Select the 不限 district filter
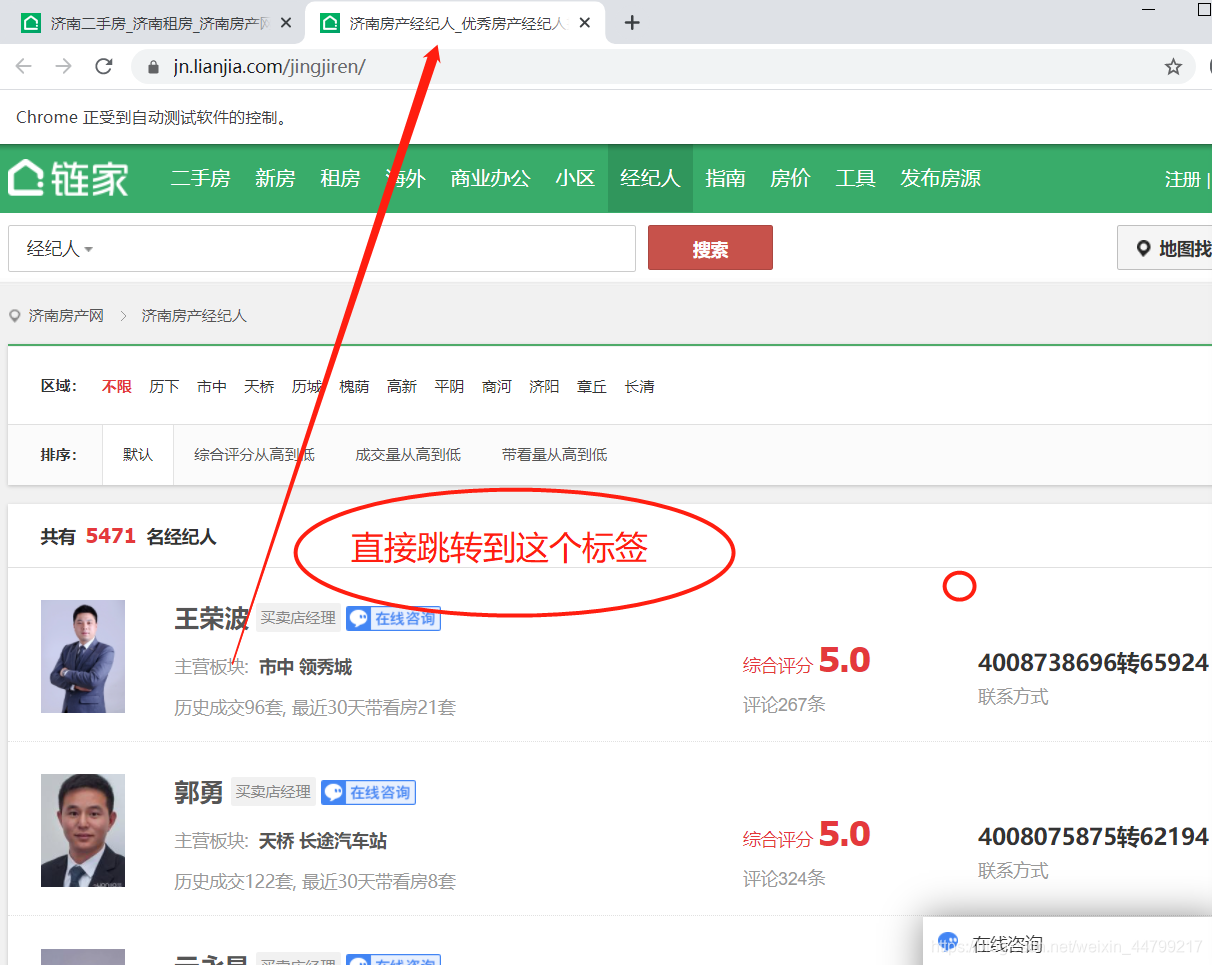The width and height of the screenshot is (1212, 965). click(x=117, y=386)
